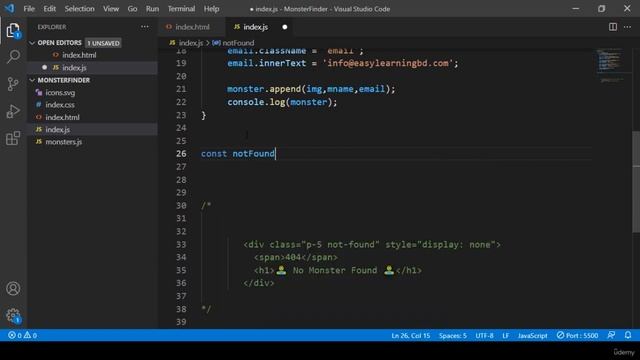Open the Go menu
This screenshot has height=360, width=640.
(x=132, y=9)
